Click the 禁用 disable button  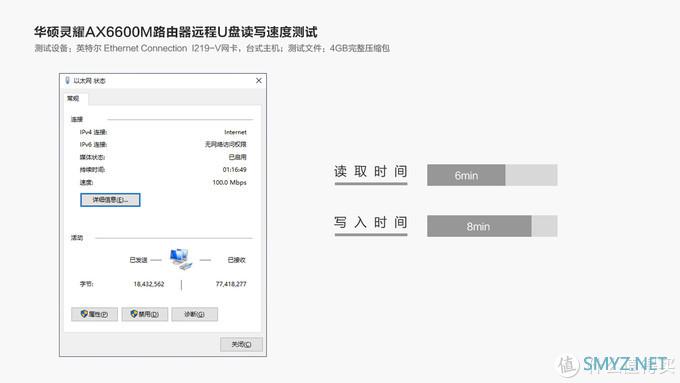[145, 314]
